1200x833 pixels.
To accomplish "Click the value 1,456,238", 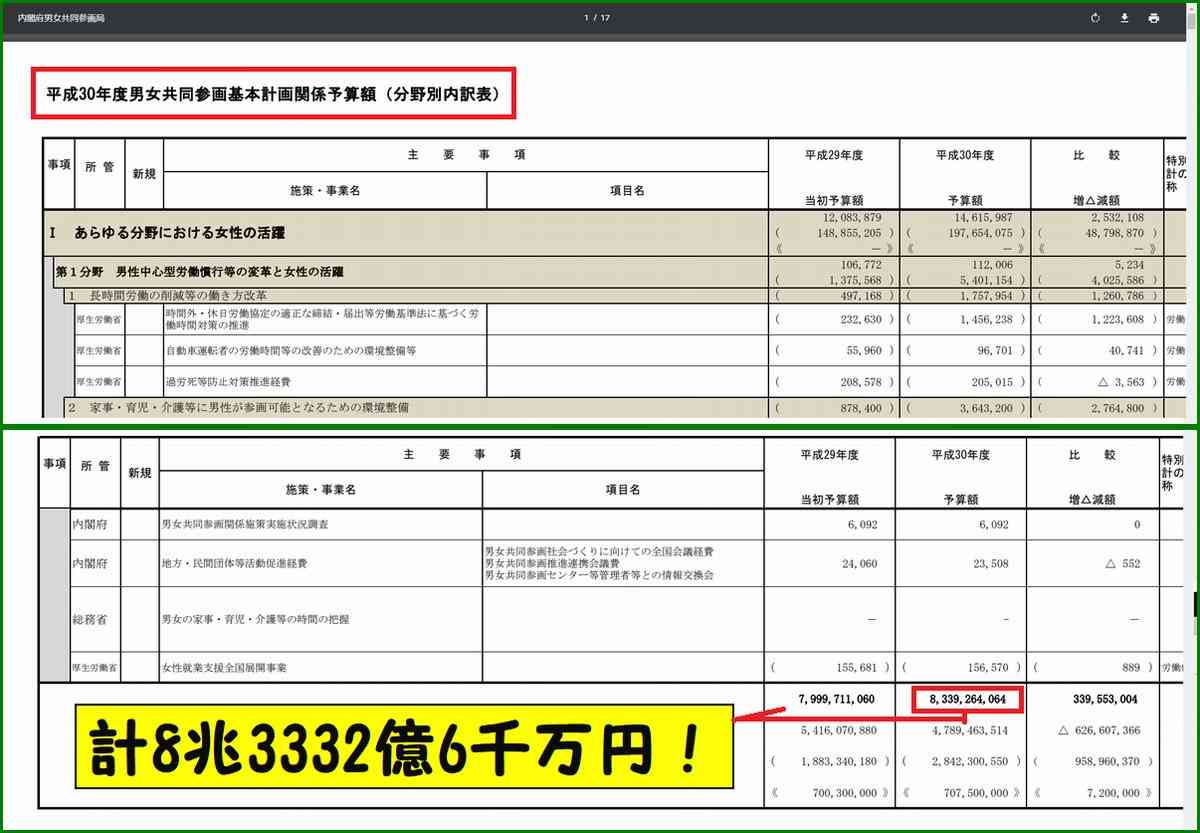I will click(x=988, y=320).
